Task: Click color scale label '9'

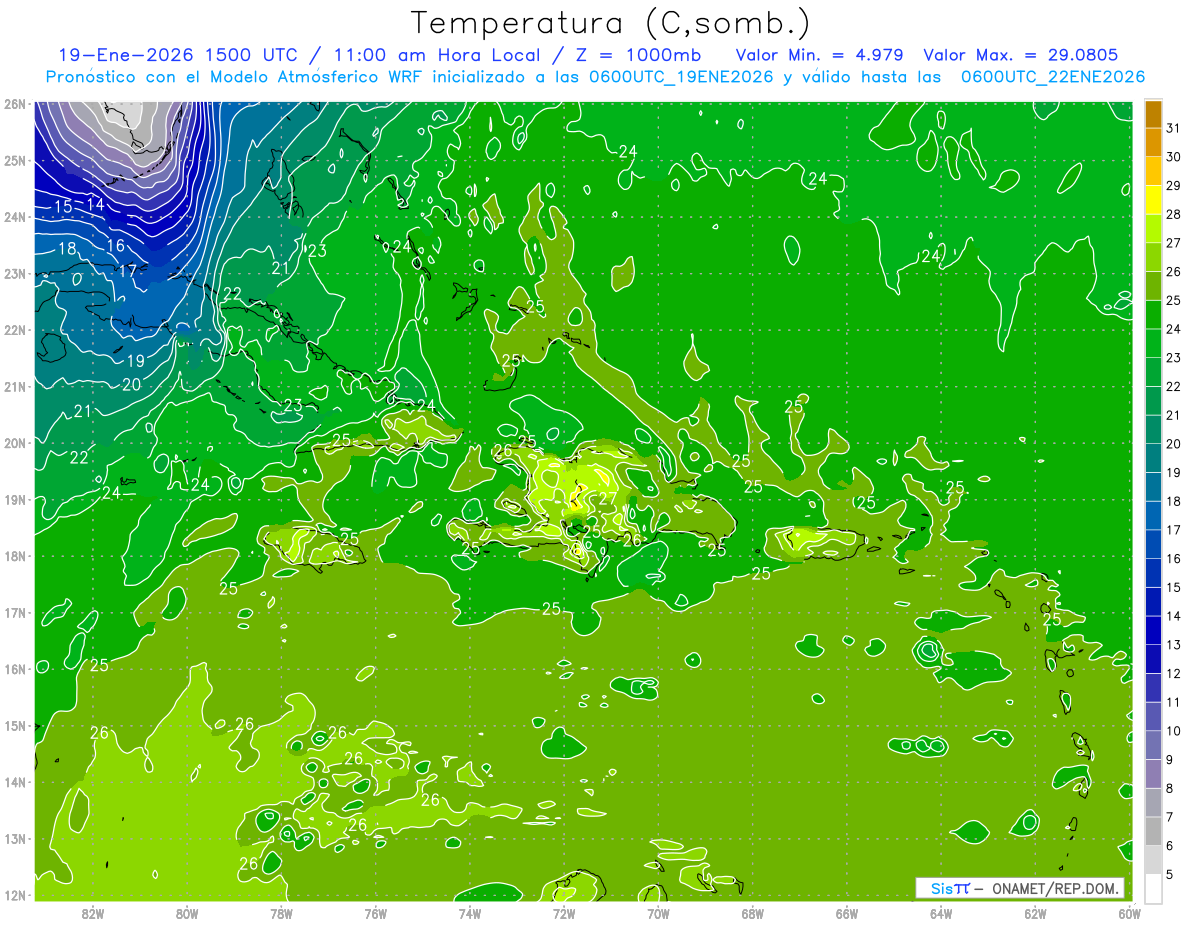Action: point(1170,760)
